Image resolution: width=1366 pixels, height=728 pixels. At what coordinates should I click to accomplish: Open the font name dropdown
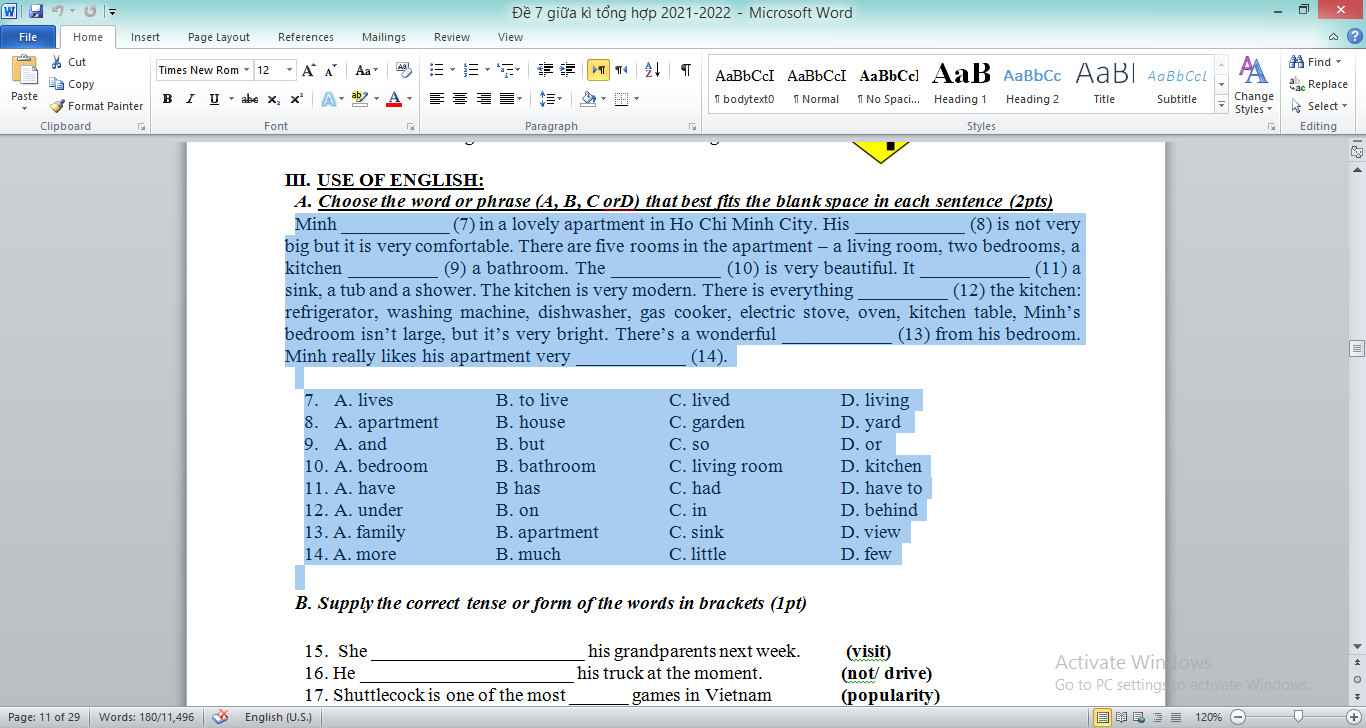246,70
